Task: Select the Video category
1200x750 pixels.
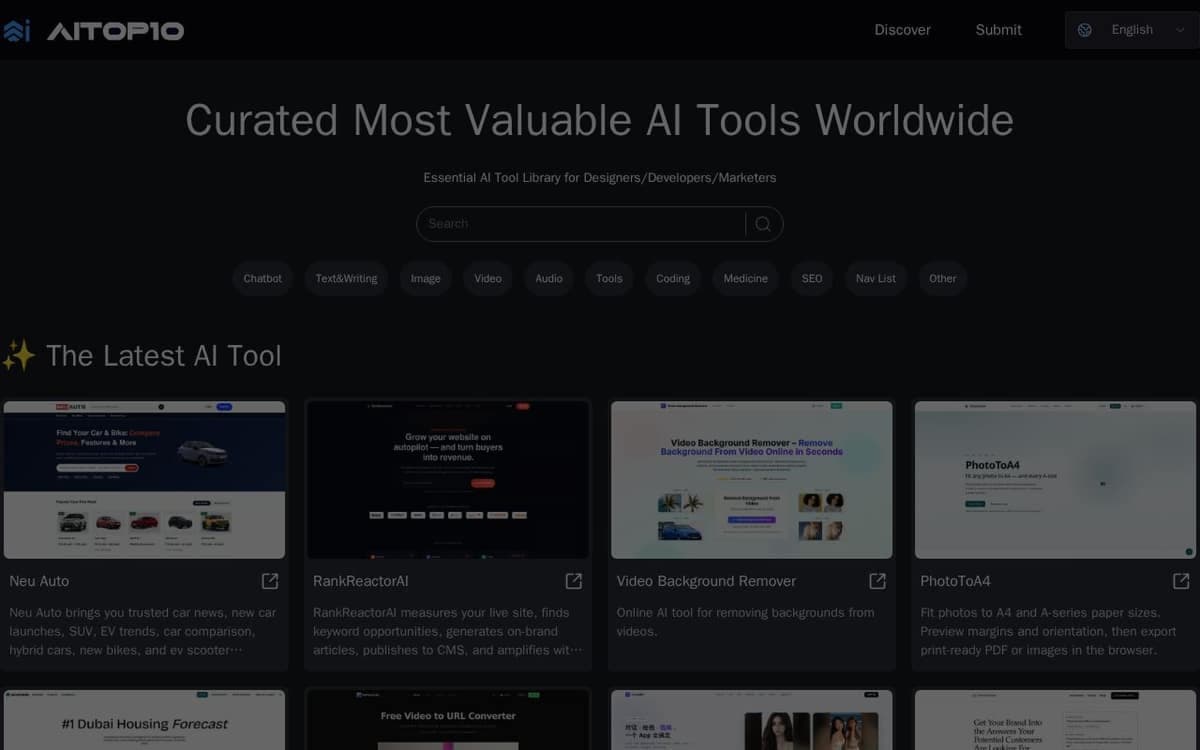Action: (x=488, y=279)
